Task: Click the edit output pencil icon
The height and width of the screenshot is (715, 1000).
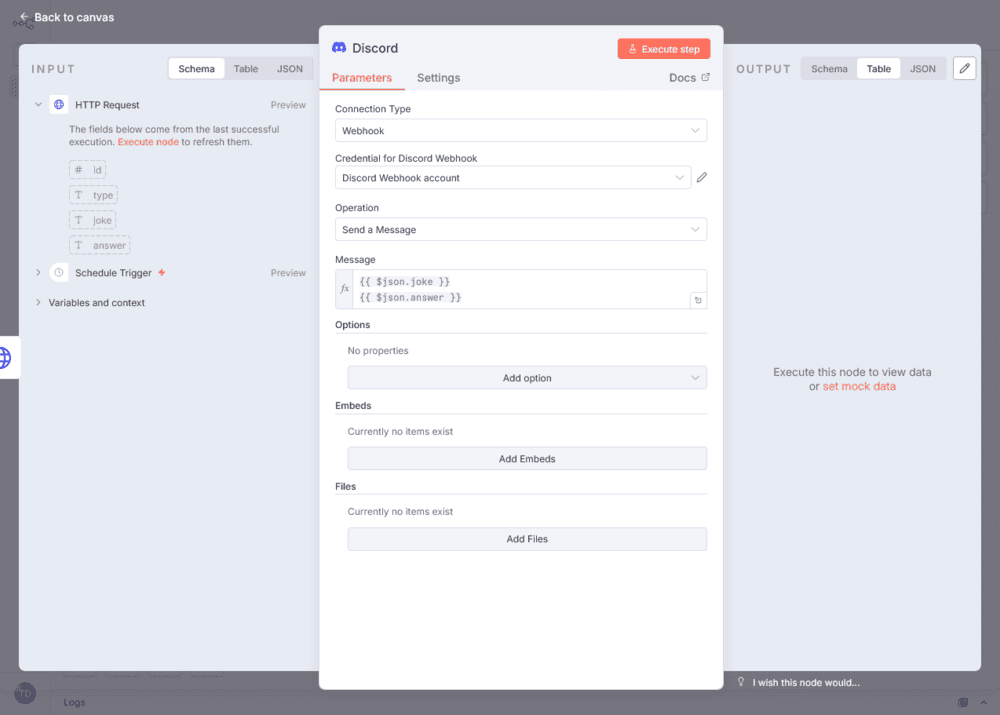Action: click(964, 68)
